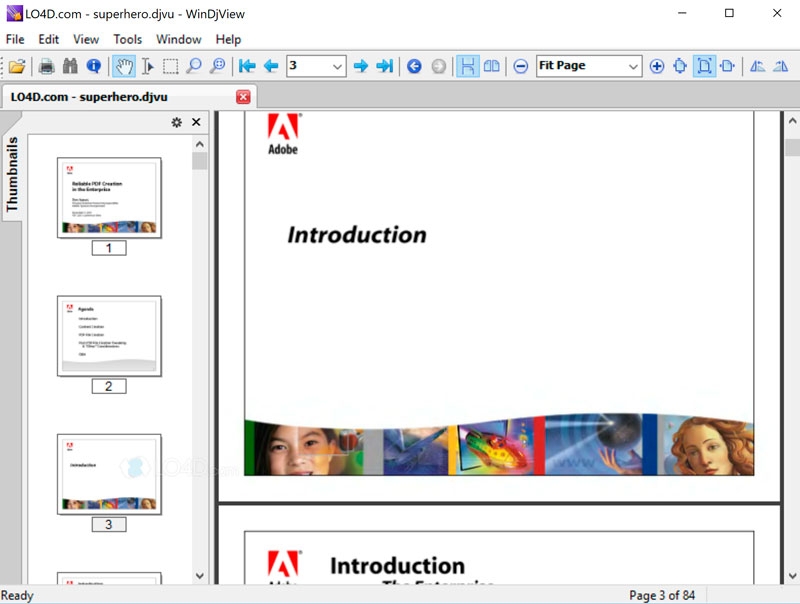Go to the first page
The width and height of the screenshot is (800, 604).
coord(247,66)
